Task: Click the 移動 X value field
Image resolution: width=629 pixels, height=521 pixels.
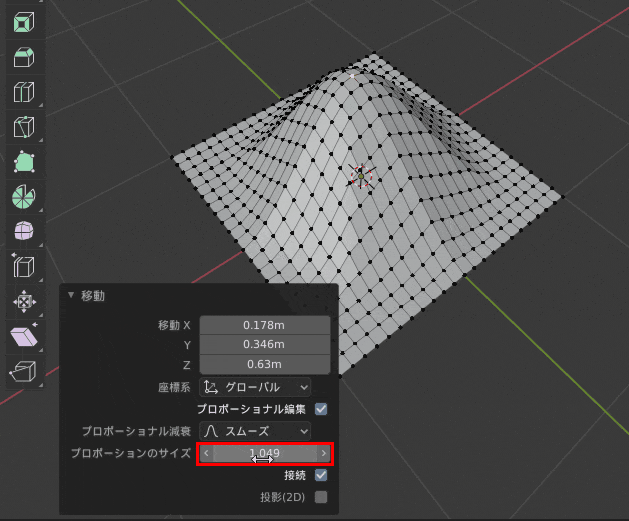Action: coord(265,325)
